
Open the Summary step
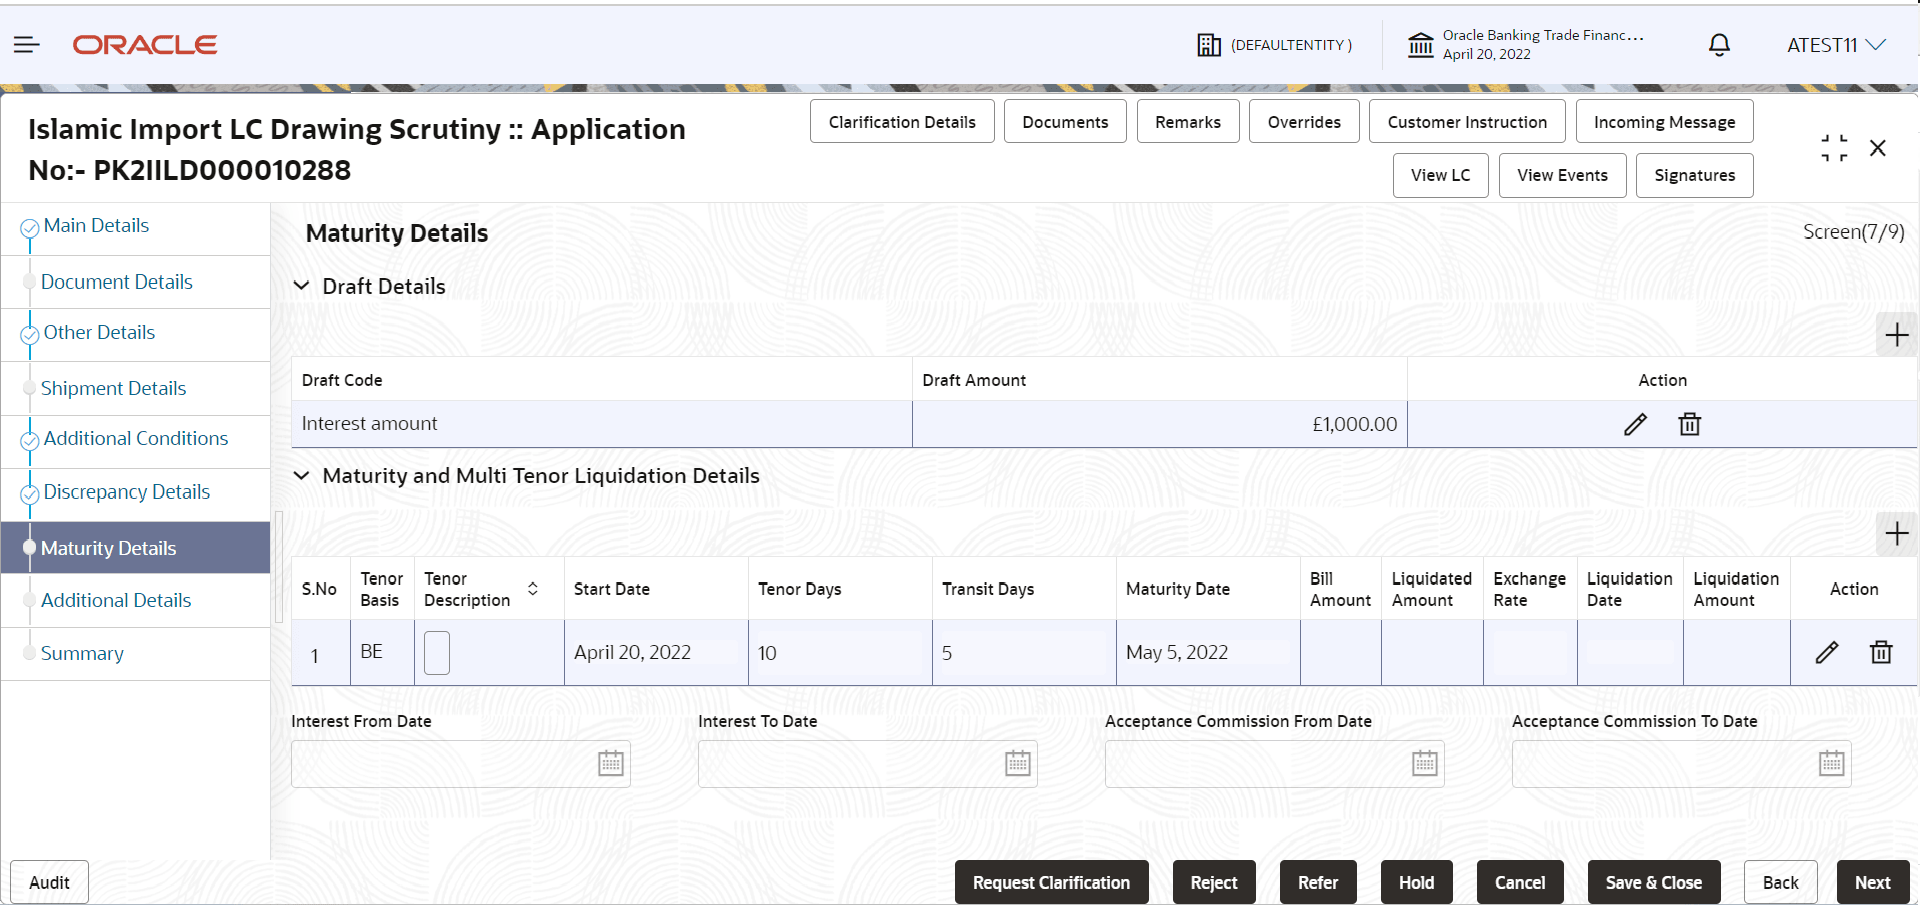point(82,653)
